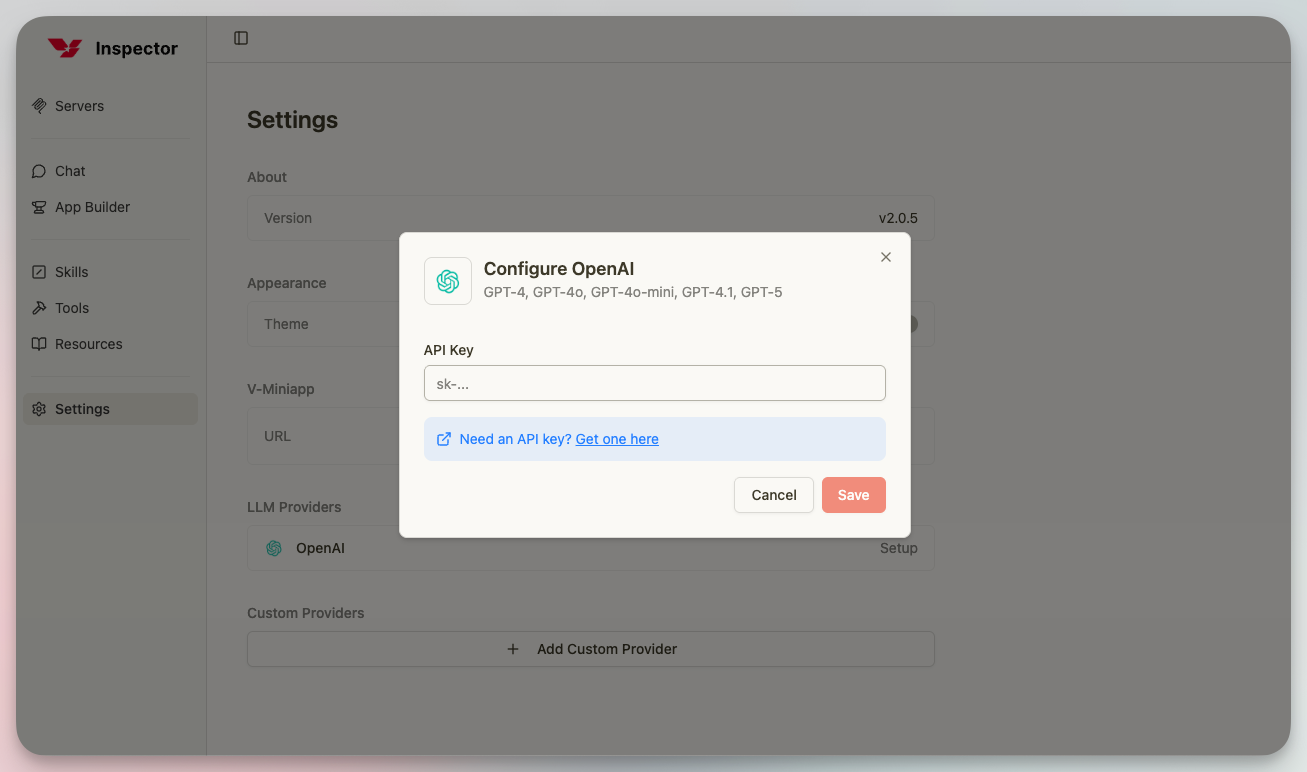
Task: Click the Servers icon in the sidebar
Action: point(39,106)
